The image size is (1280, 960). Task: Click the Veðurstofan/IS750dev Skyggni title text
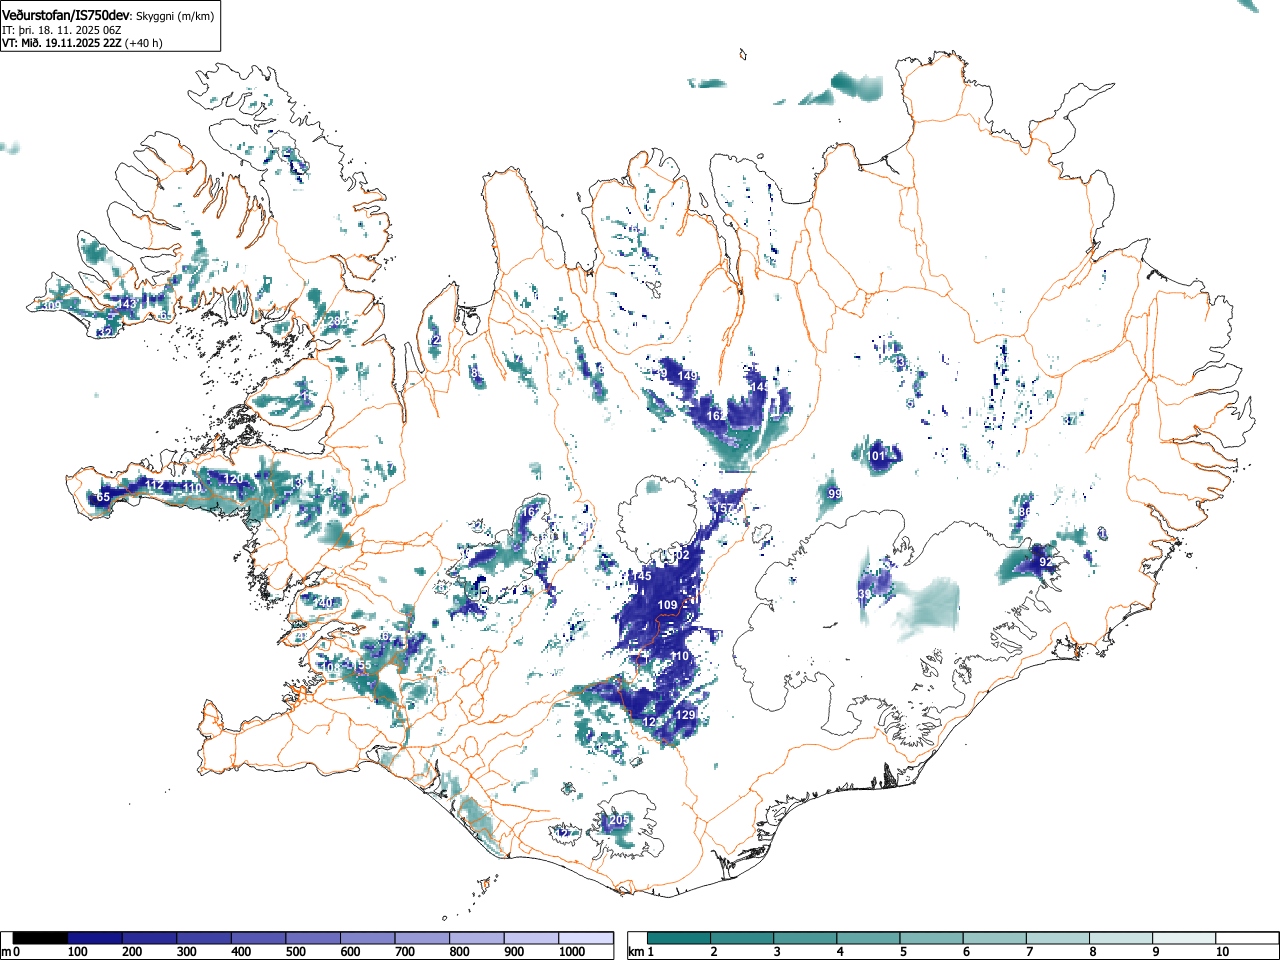coord(108,16)
